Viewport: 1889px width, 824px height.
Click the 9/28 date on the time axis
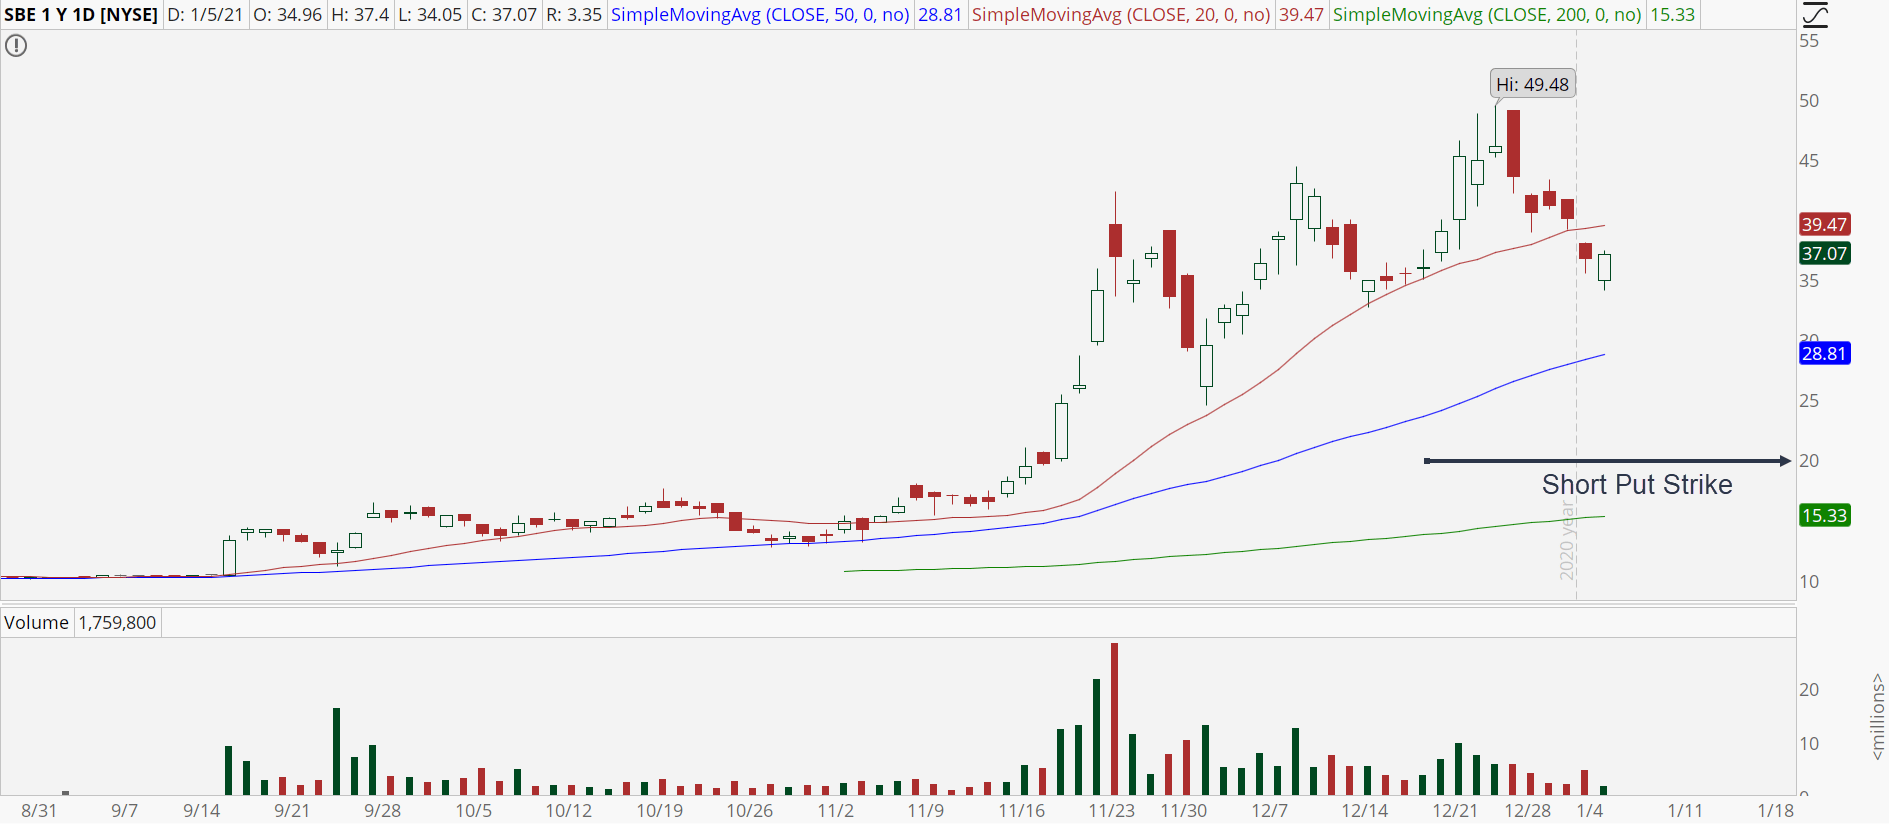[x=383, y=810]
